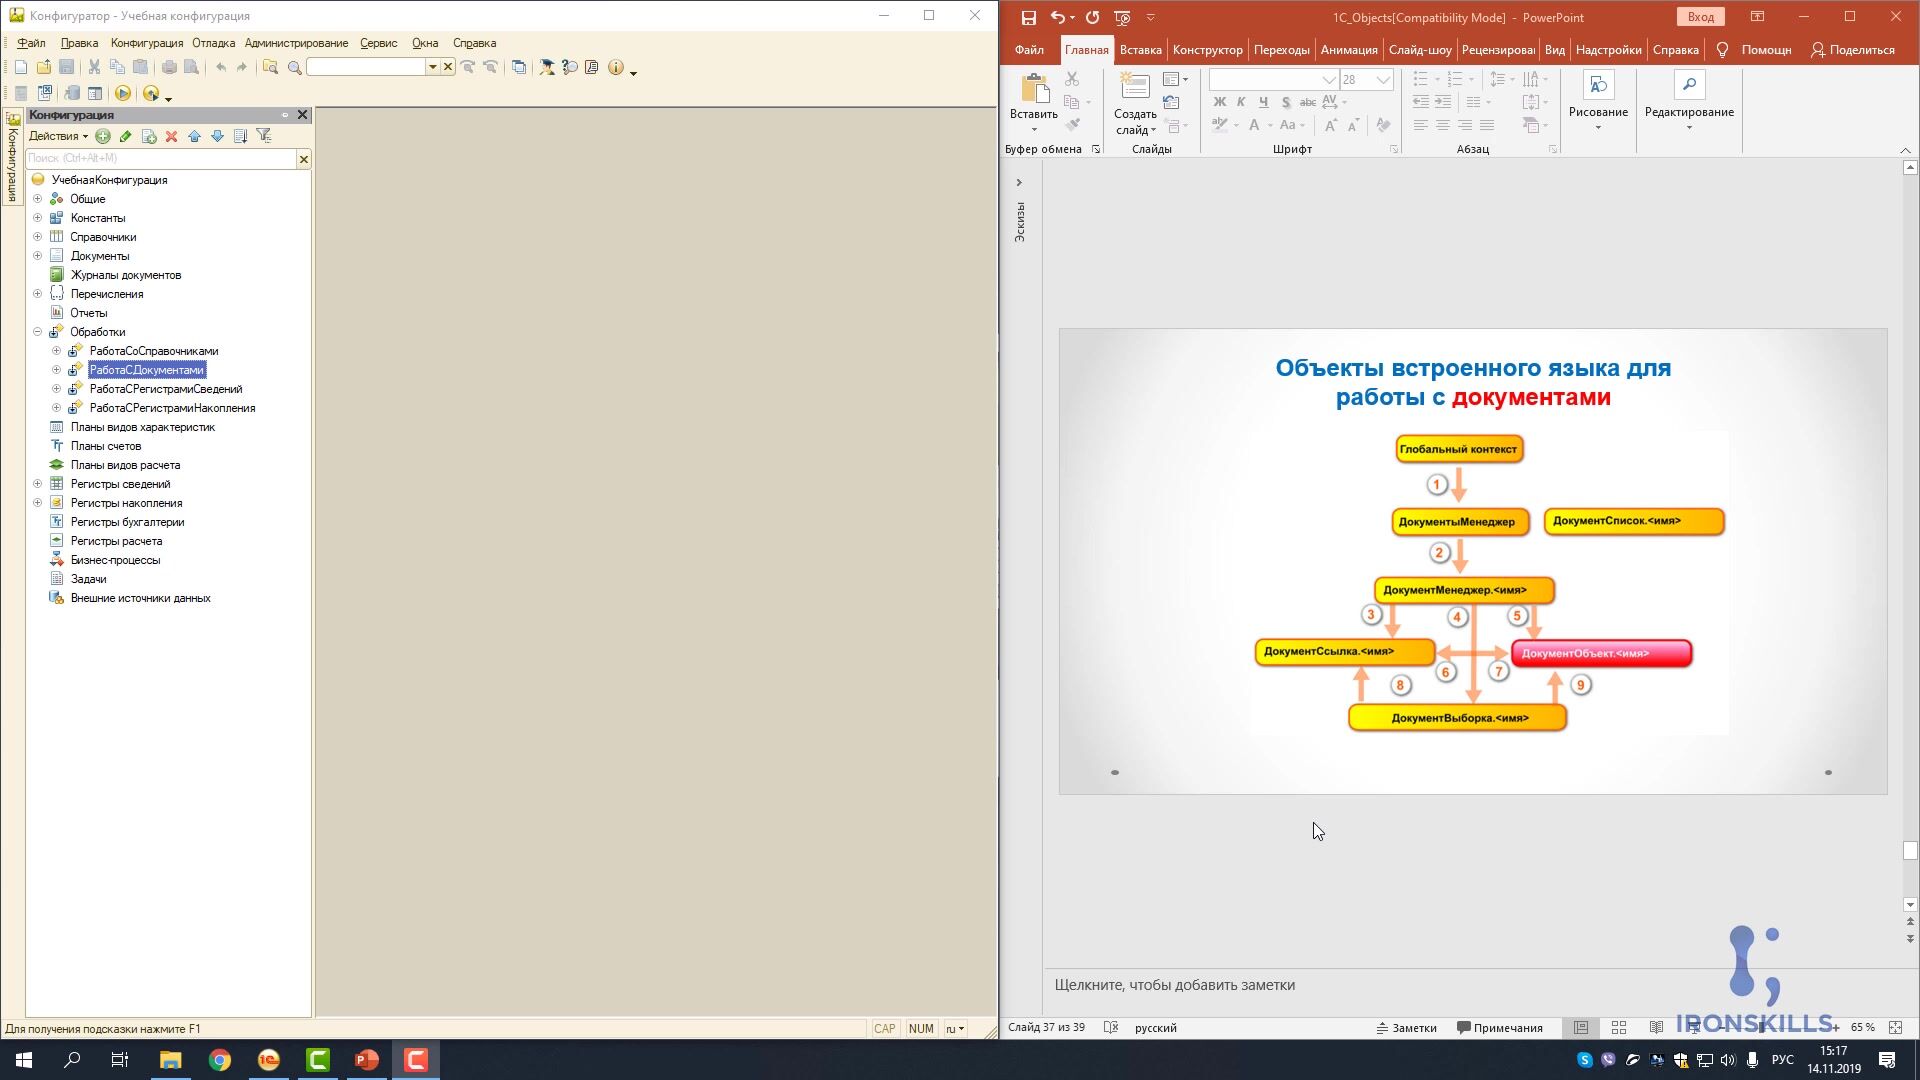Image resolution: width=1920 pixels, height=1080 pixels.
Task: Click filter by subsystems funnel icon
Action: pos(264,136)
